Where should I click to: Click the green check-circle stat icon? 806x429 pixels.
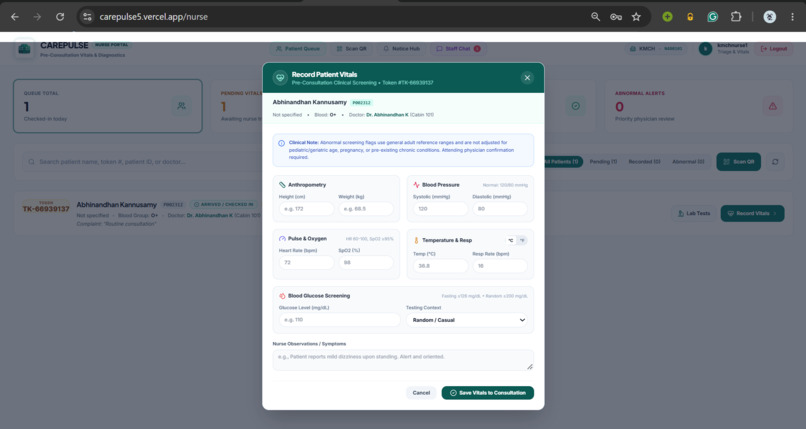pos(576,106)
